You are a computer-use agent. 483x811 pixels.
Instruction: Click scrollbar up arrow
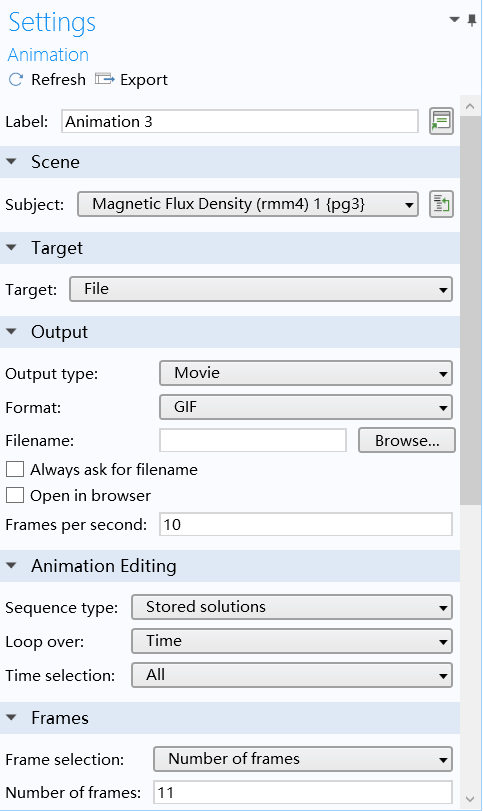[470, 106]
